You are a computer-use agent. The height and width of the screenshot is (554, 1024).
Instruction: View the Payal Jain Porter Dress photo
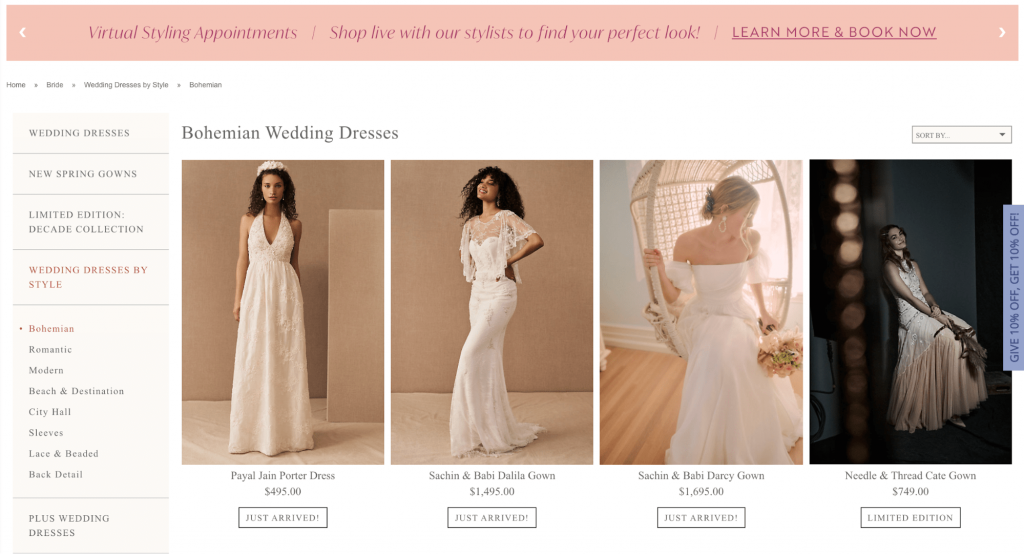click(x=283, y=312)
